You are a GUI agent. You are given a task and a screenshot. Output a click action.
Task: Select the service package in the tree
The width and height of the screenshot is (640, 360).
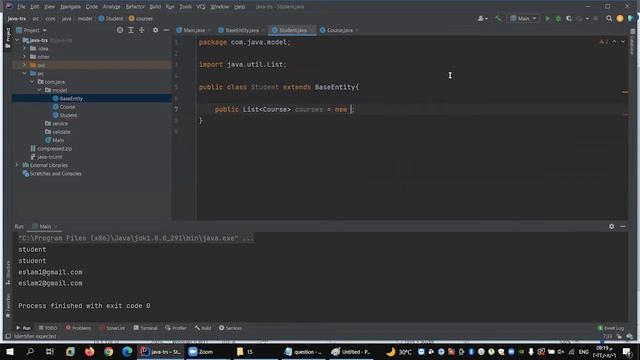coord(60,124)
